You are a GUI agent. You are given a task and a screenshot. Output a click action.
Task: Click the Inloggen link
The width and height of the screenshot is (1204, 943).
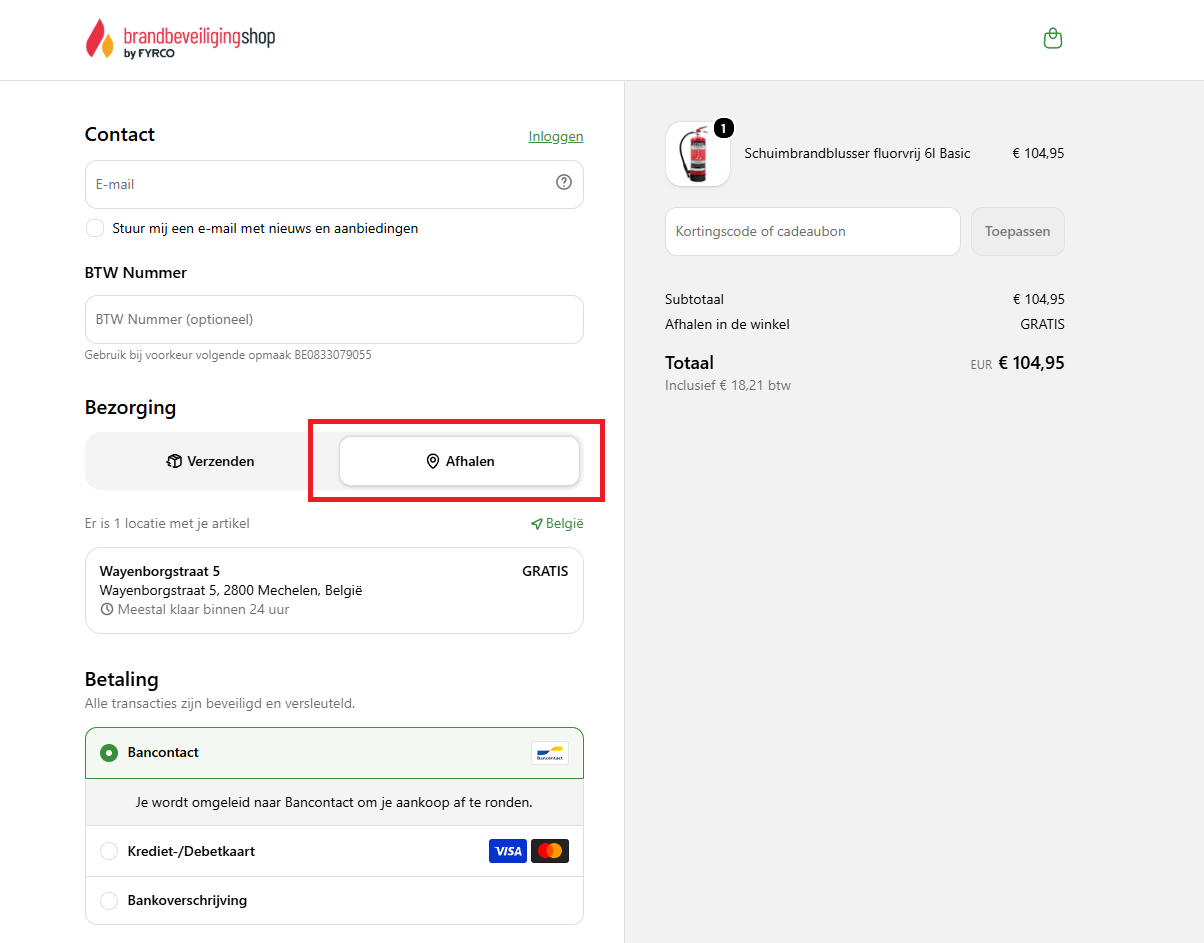pos(556,136)
